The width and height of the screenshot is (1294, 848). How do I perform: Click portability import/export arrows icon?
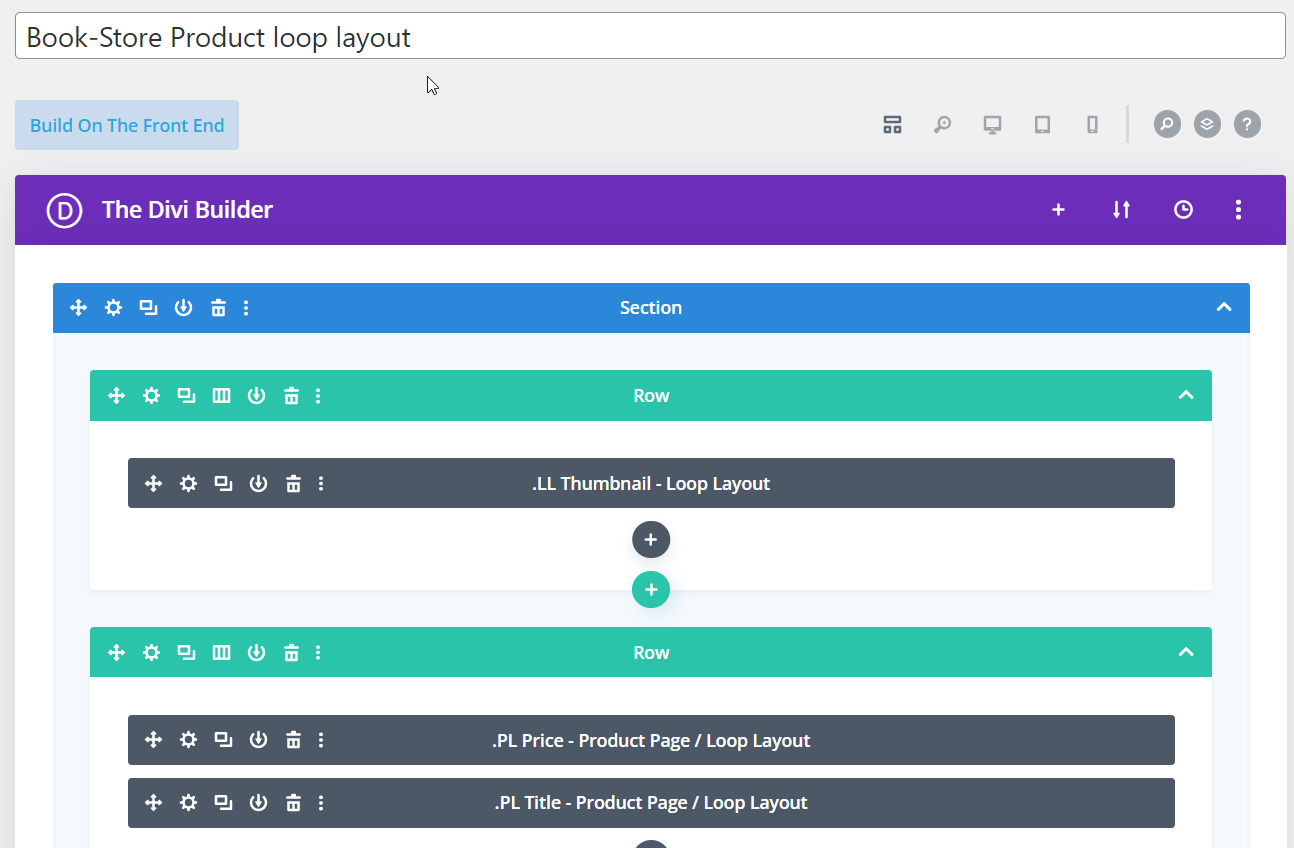[1121, 210]
